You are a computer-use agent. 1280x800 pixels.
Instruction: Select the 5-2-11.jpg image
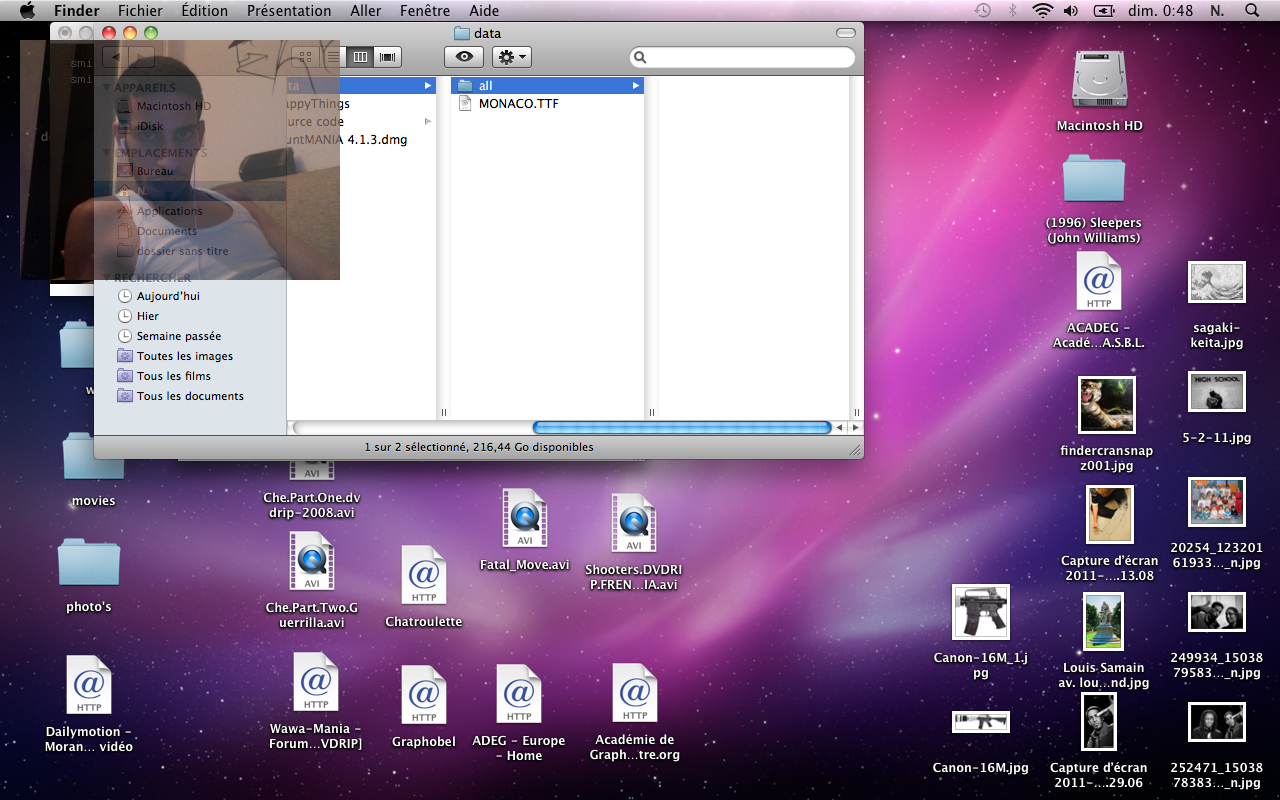pos(1216,391)
